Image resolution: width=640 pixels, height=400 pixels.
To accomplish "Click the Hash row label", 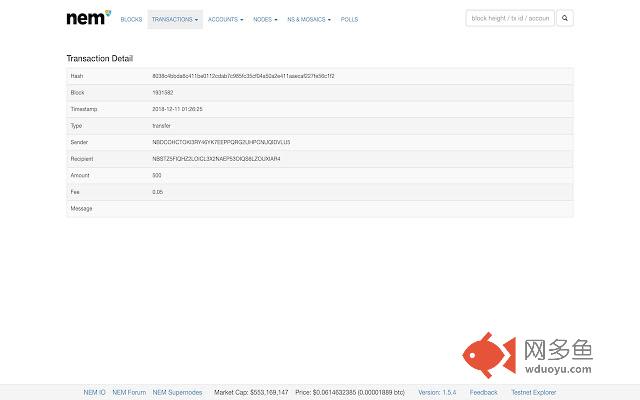I will pos(77,76).
